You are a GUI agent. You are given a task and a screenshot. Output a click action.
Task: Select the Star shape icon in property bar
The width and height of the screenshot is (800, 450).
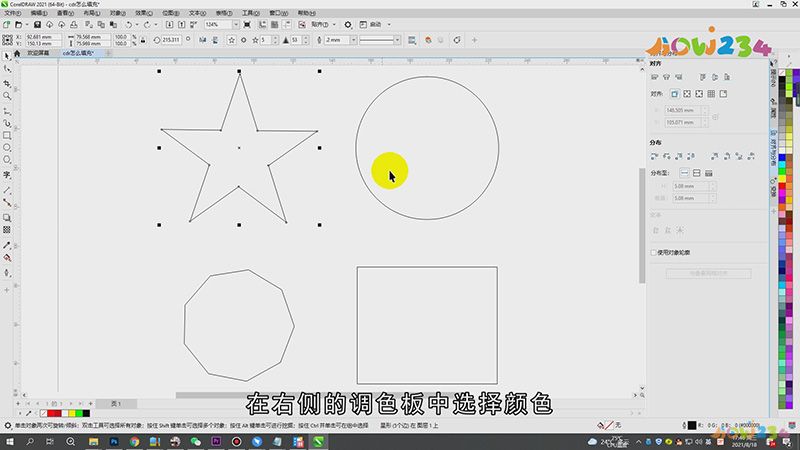click(231, 40)
